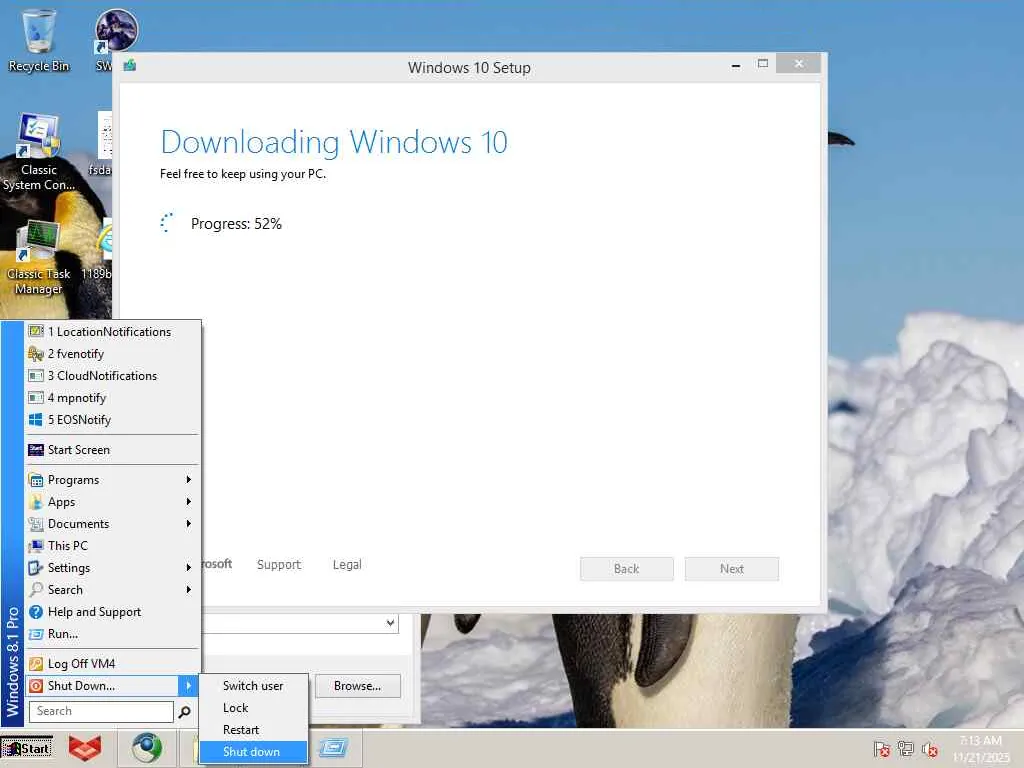Select the highlighted Shut down option
The image size is (1024, 768).
click(253, 752)
